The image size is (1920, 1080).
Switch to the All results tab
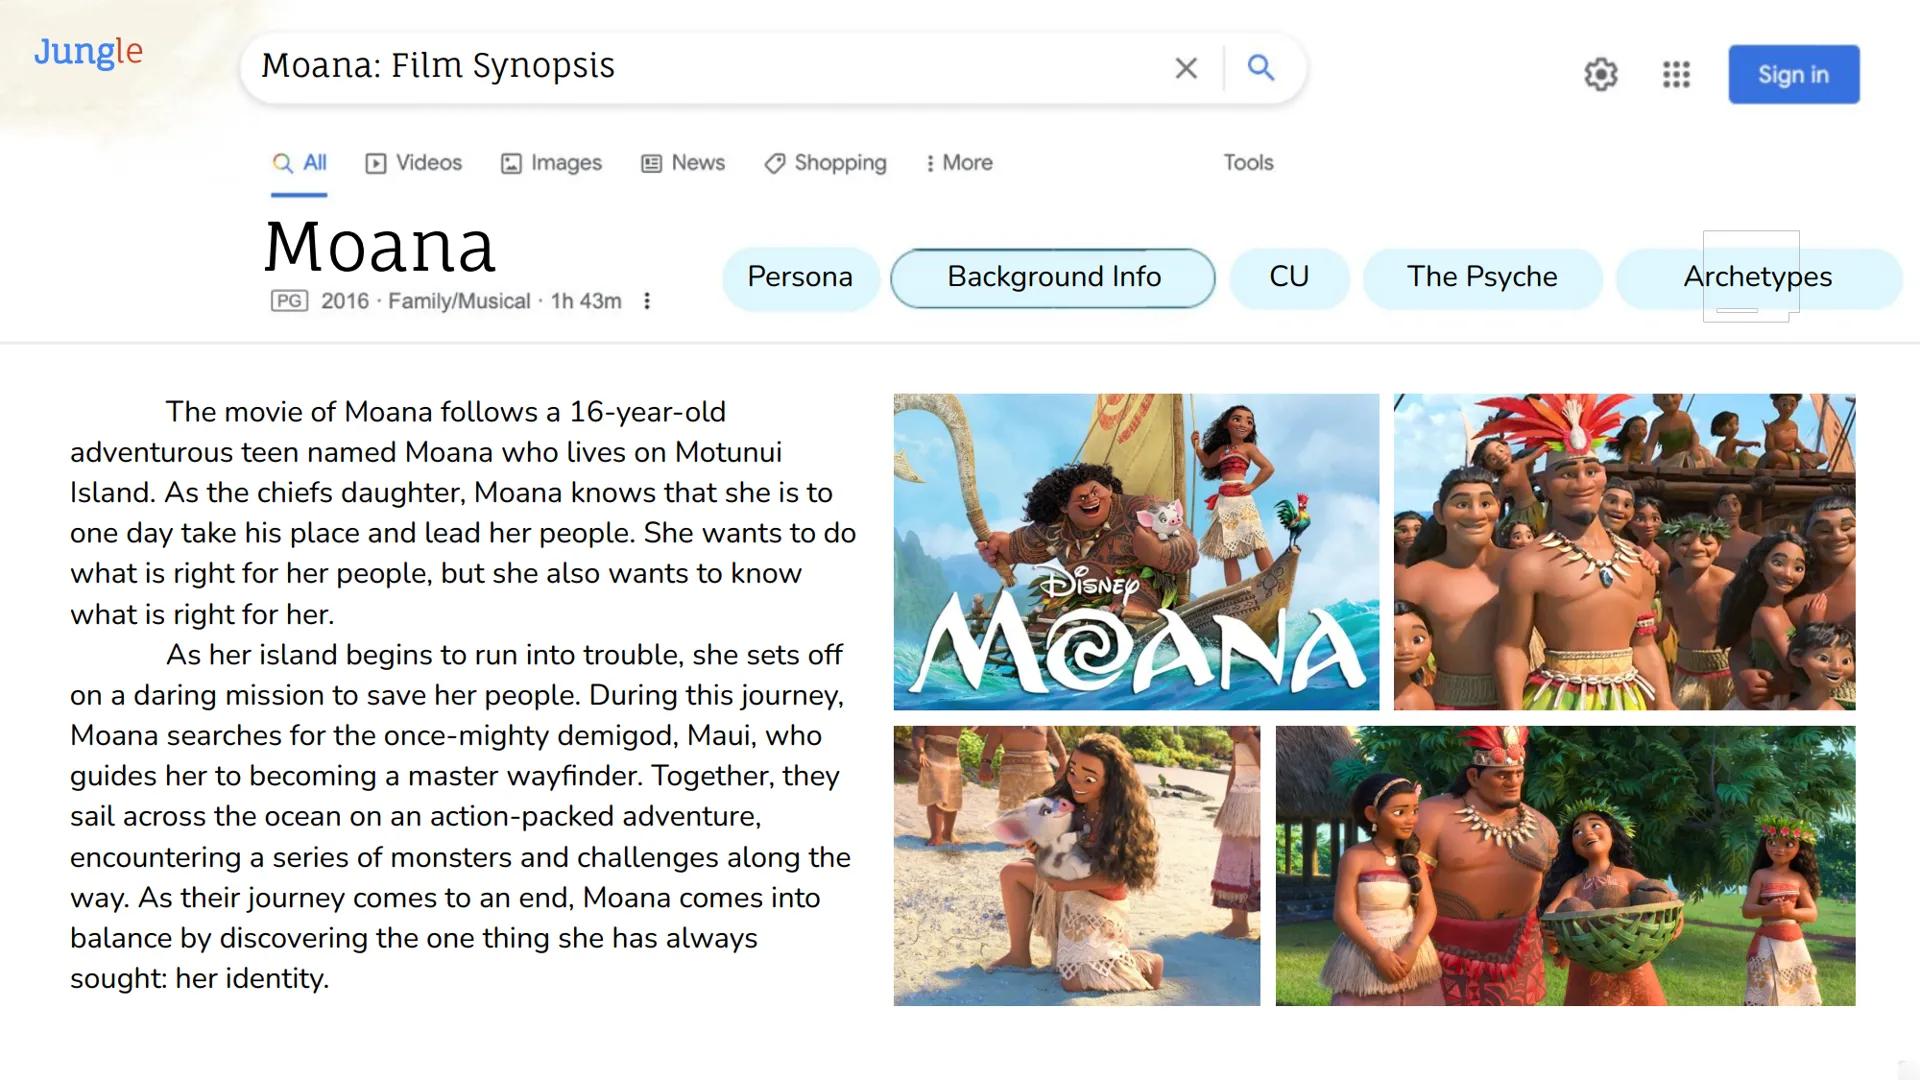click(298, 162)
